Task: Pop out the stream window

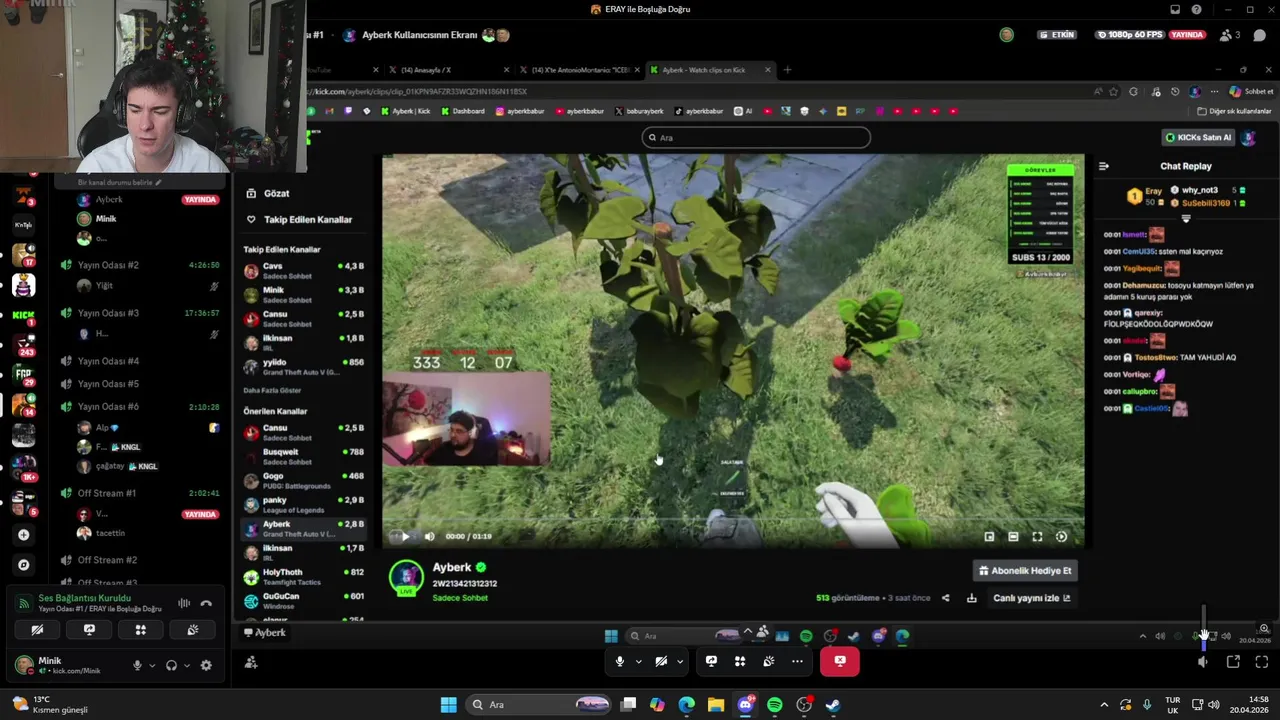Action: (x=1233, y=662)
